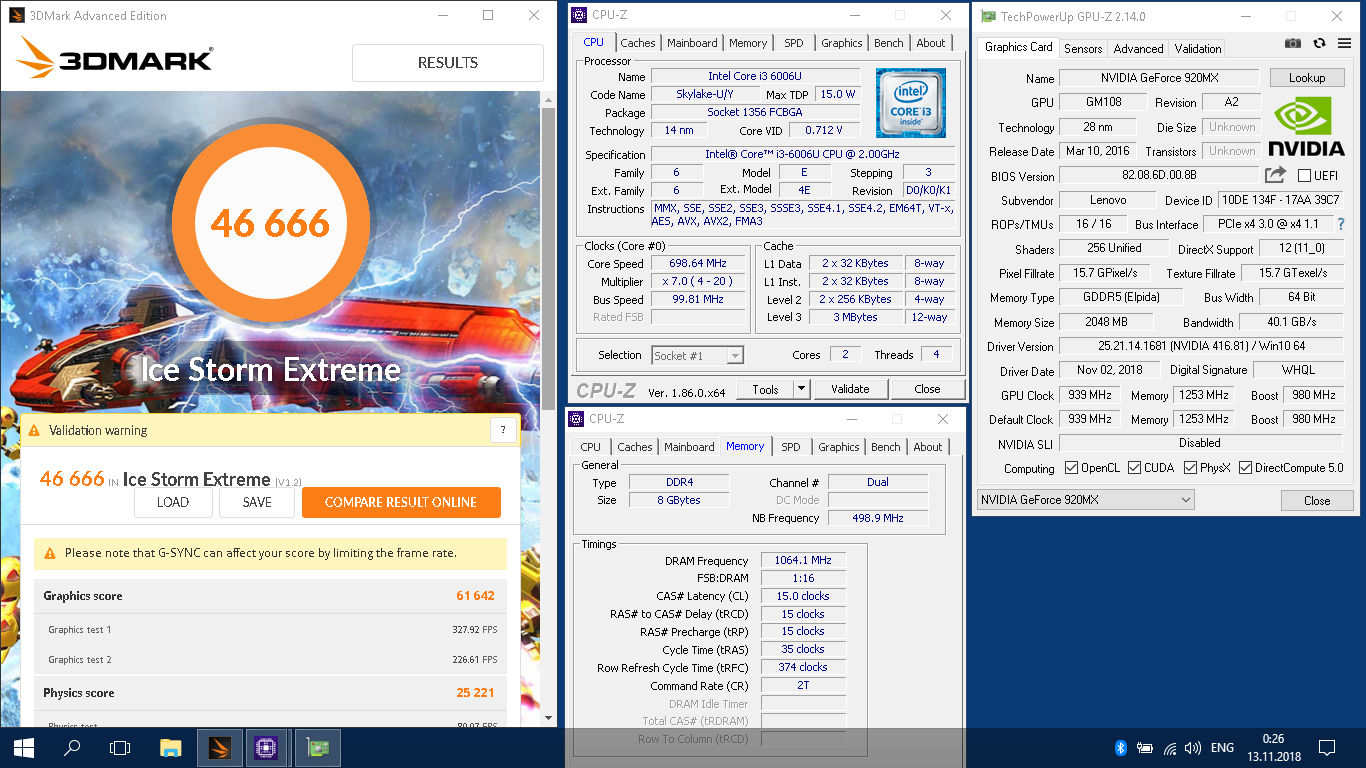This screenshot has width=1366, height=768.
Task: Click the Physics score value 25 221
Action: click(476, 692)
